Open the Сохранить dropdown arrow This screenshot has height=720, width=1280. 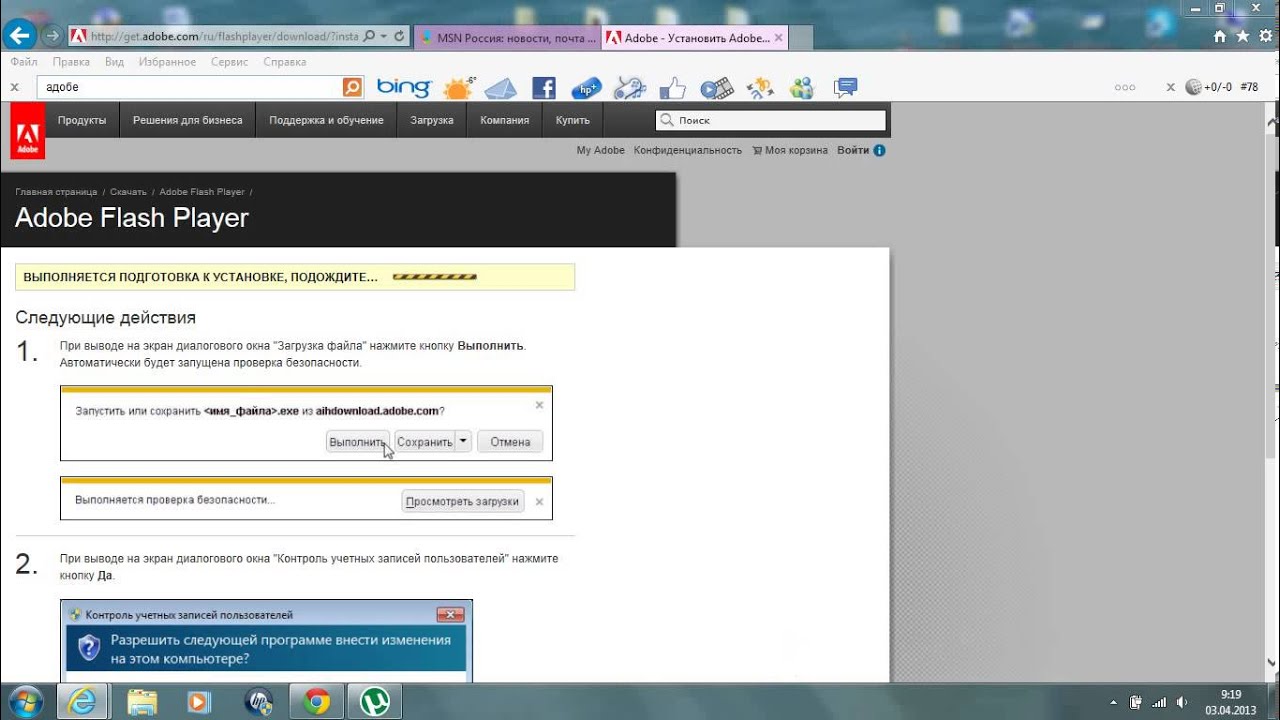pyautogui.click(x=463, y=441)
